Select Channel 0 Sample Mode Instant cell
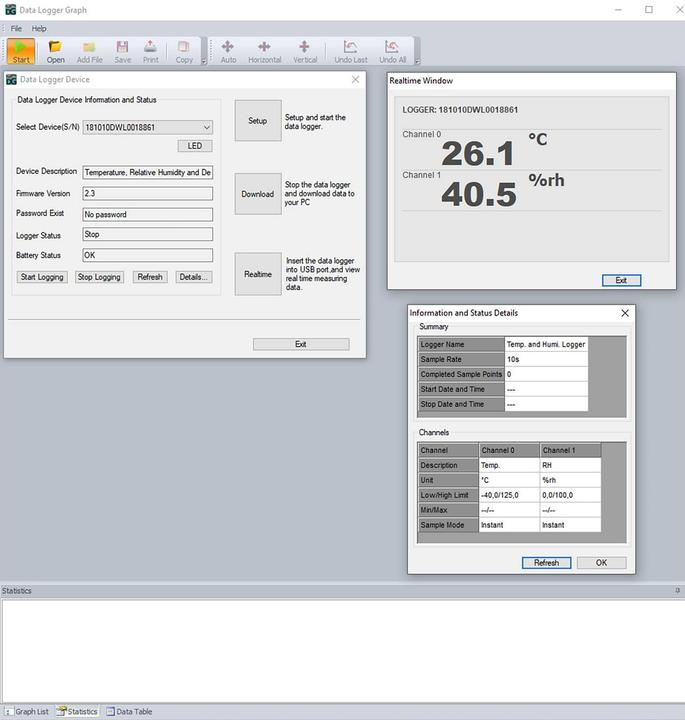685x720 pixels. tap(509, 525)
